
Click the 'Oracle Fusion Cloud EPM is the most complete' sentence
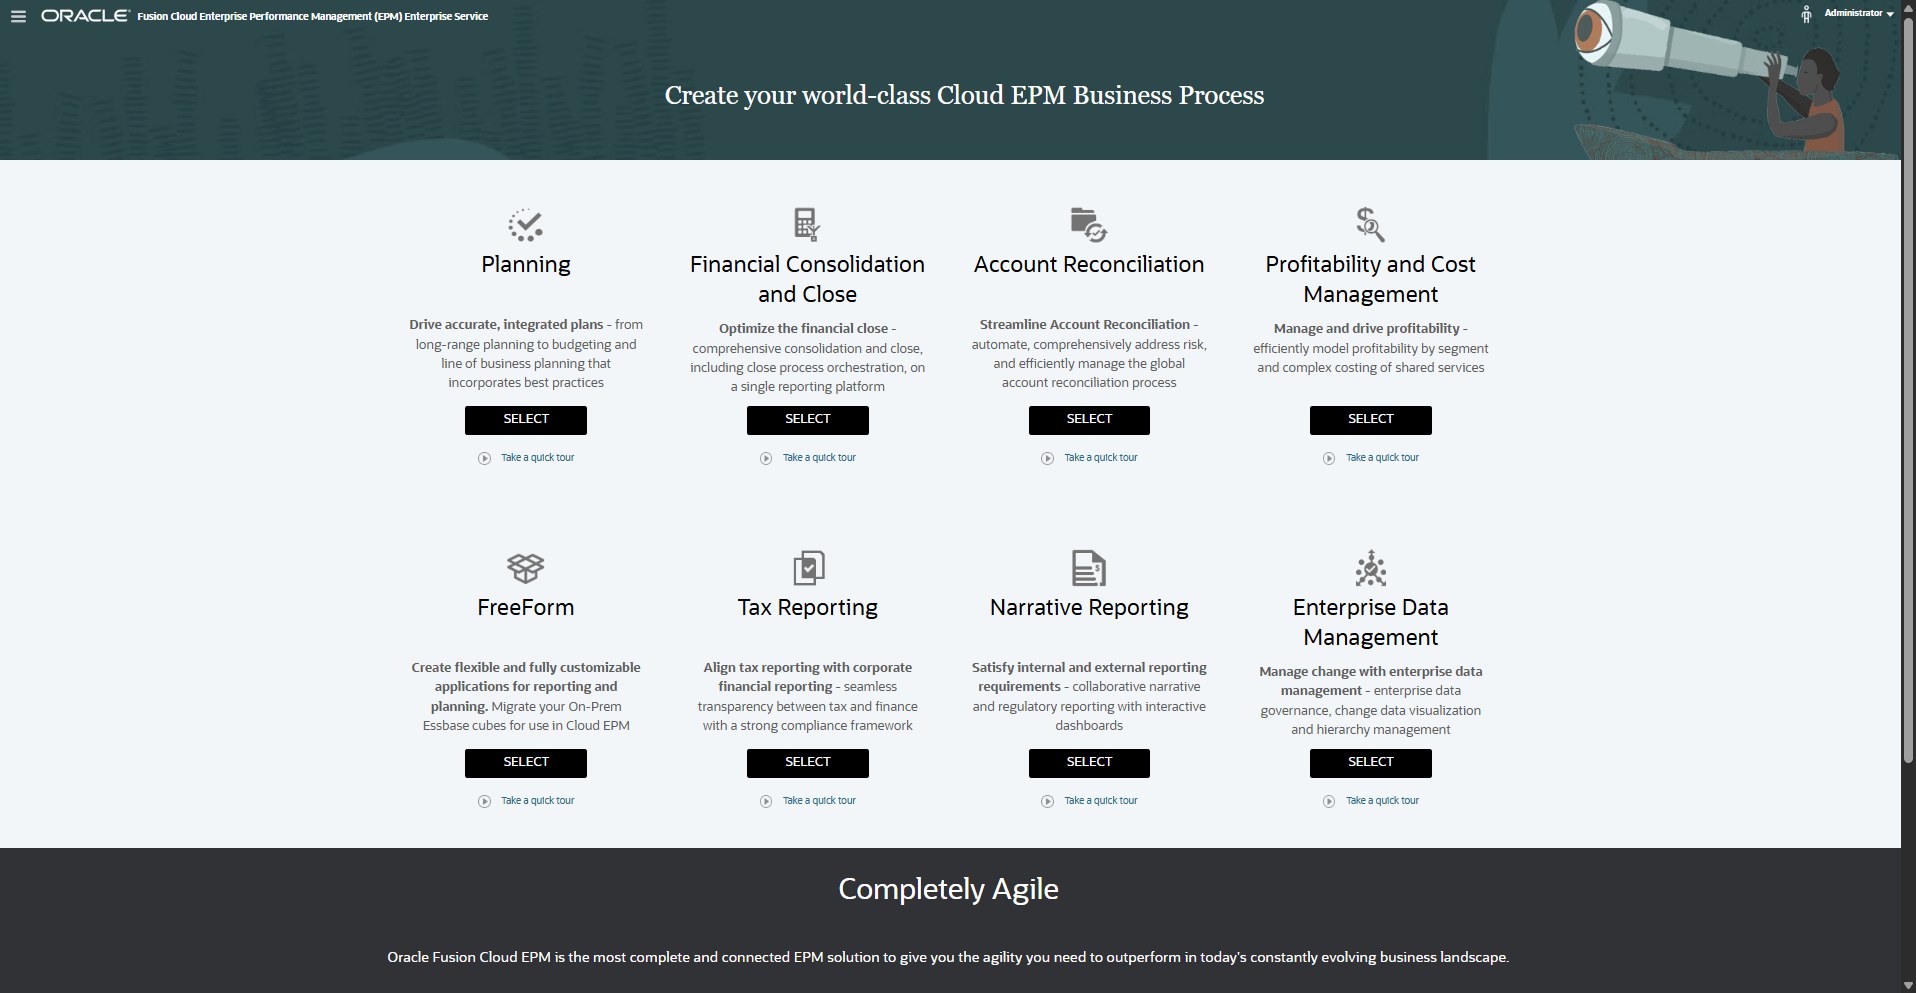point(948,957)
